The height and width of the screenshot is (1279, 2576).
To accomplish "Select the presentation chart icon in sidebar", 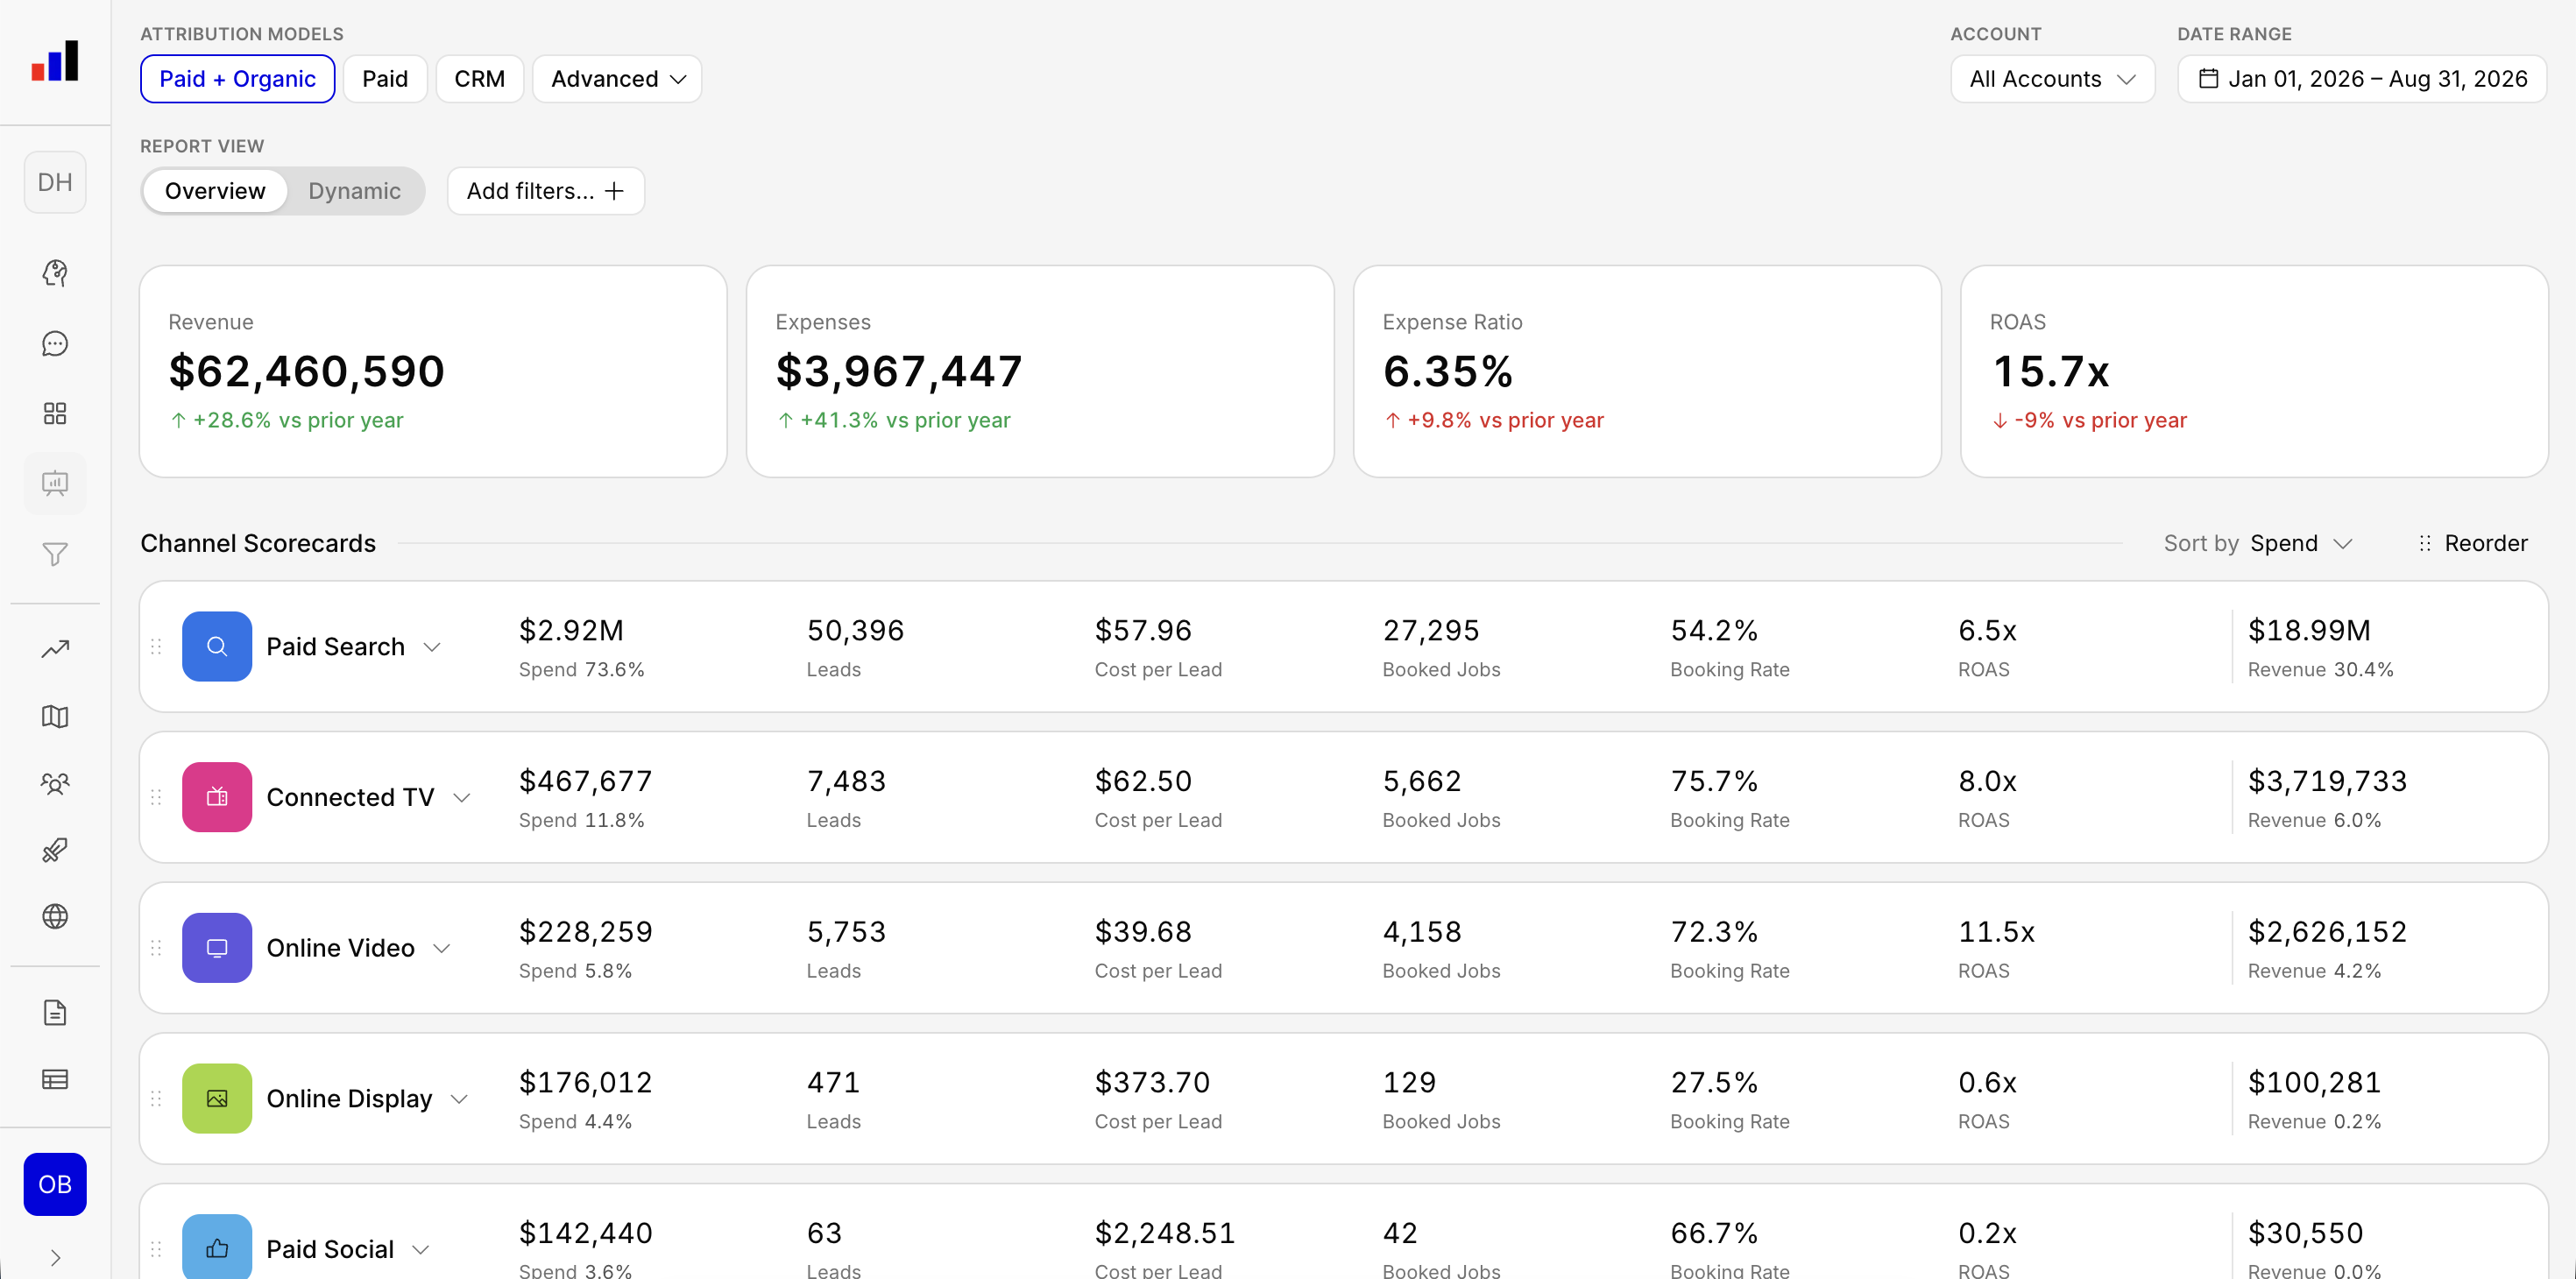I will 55,484.
